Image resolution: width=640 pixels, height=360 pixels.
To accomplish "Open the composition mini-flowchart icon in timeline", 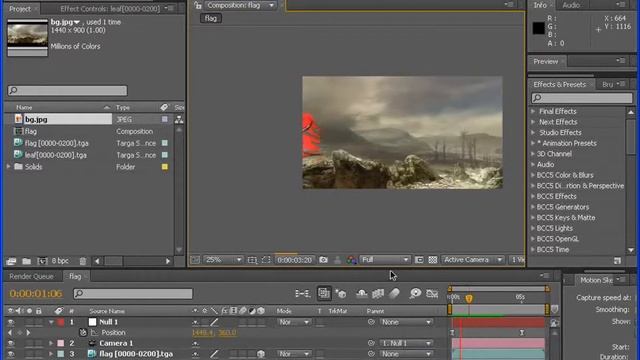I will (302, 293).
